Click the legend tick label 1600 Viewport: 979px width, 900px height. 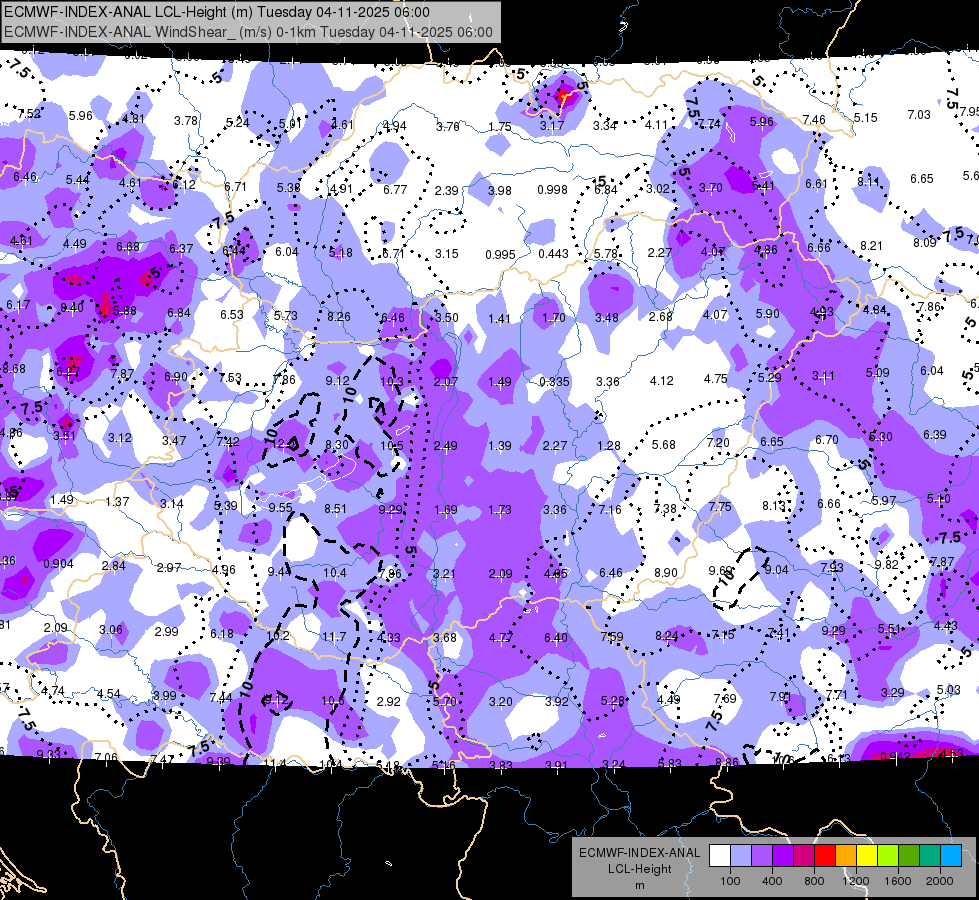(x=898, y=881)
